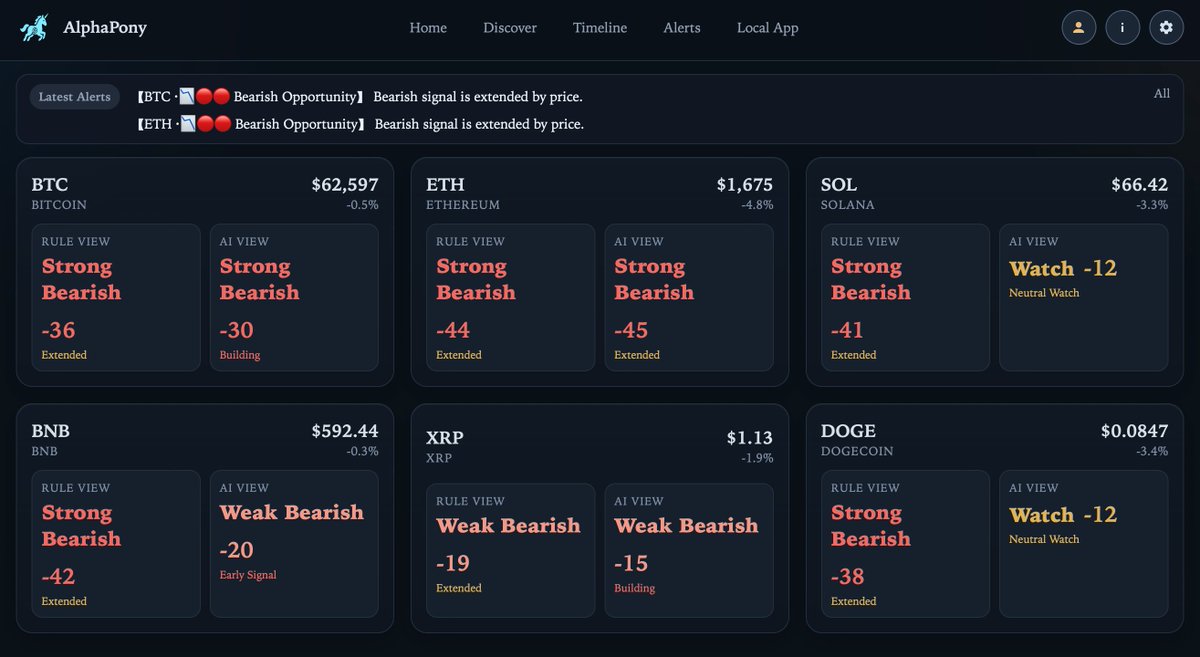Click BTC AI score -30
The width and height of the screenshot is (1200, 657).
click(x=237, y=330)
